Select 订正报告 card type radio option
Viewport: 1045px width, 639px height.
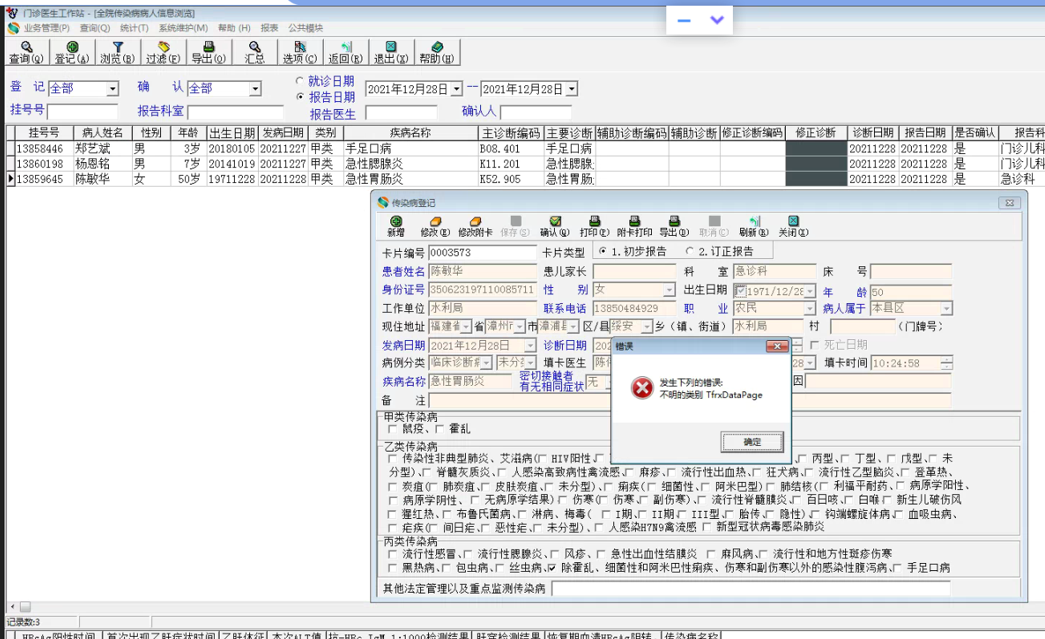coord(690,252)
